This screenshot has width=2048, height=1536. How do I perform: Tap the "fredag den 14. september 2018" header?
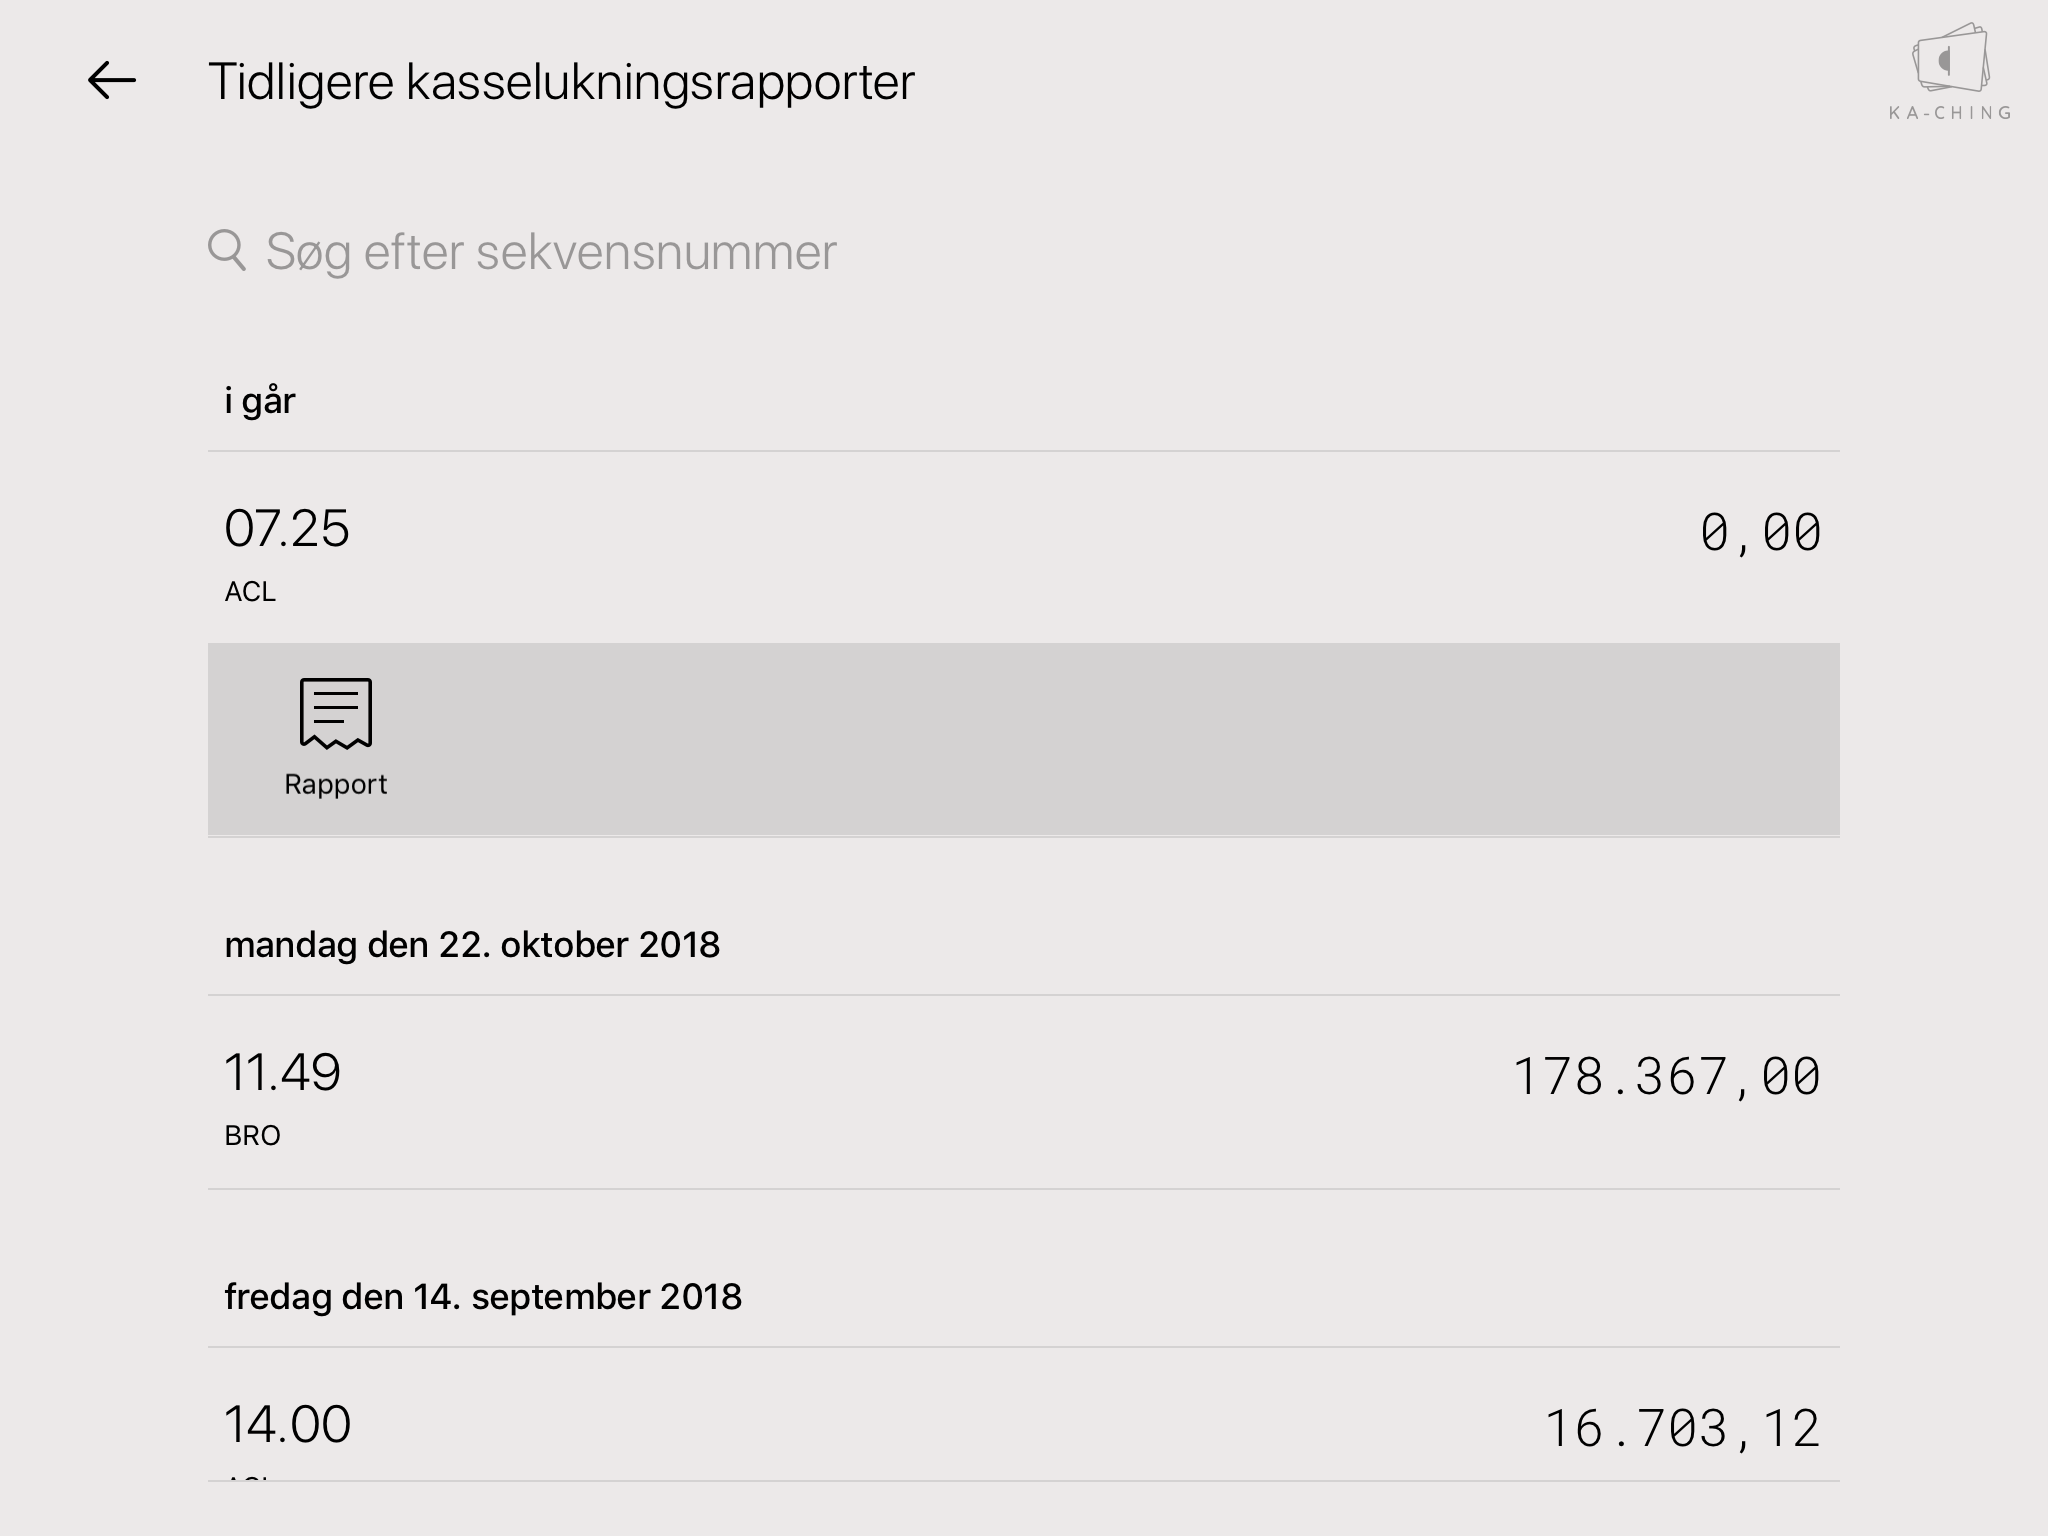pos(483,1297)
